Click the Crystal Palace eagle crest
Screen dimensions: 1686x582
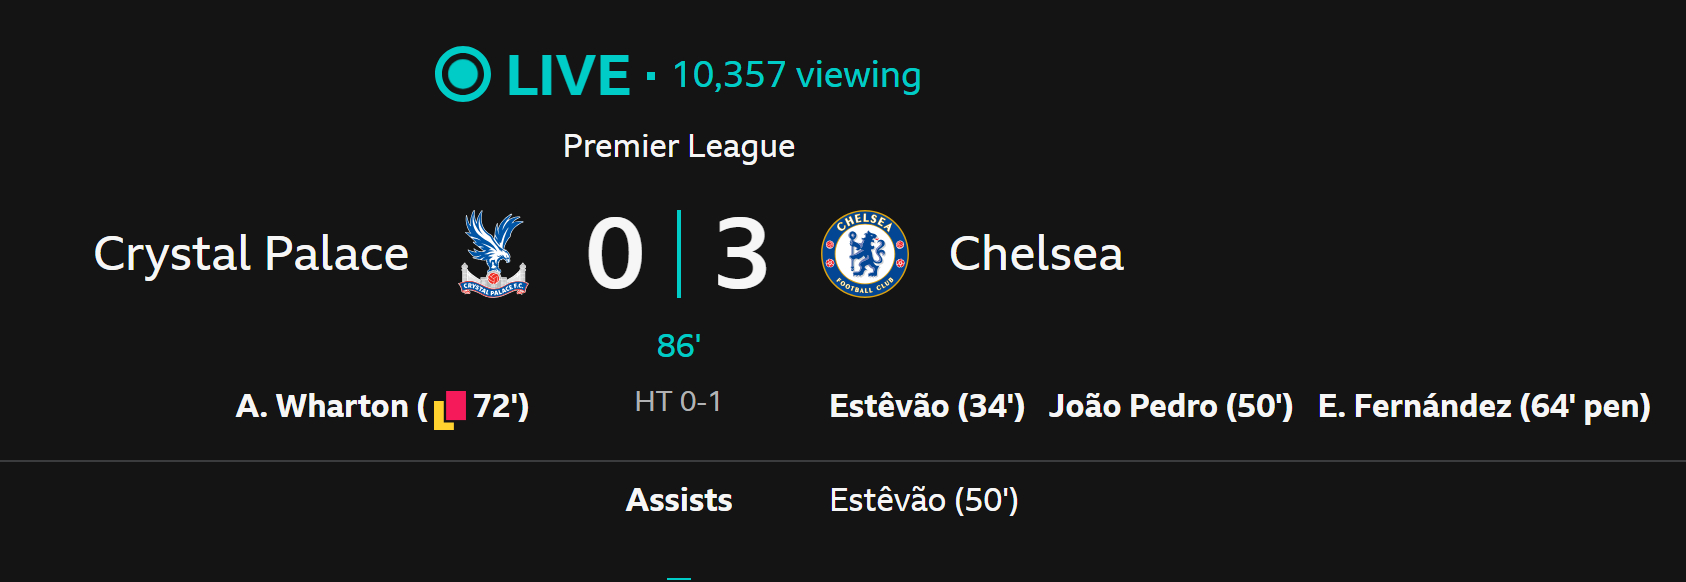point(493,254)
